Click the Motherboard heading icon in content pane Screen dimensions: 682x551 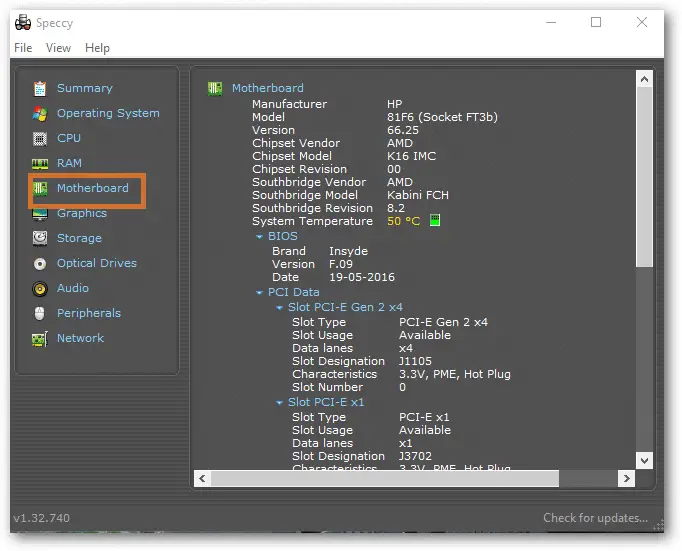tap(215, 89)
